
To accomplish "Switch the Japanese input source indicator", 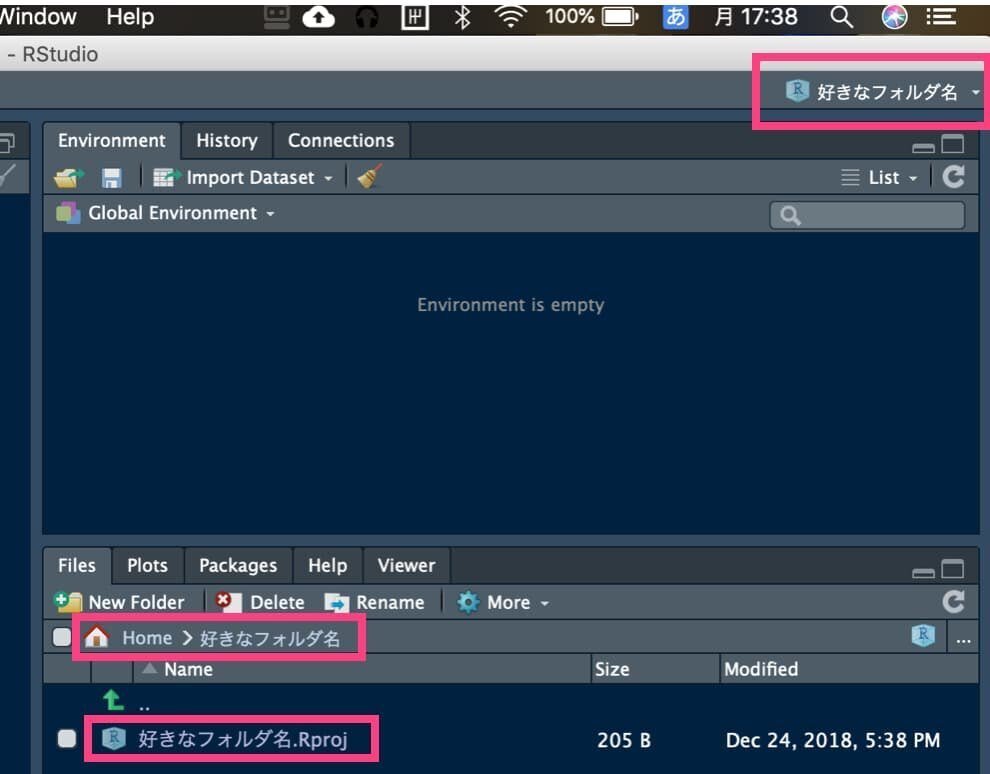I will click(675, 17).
